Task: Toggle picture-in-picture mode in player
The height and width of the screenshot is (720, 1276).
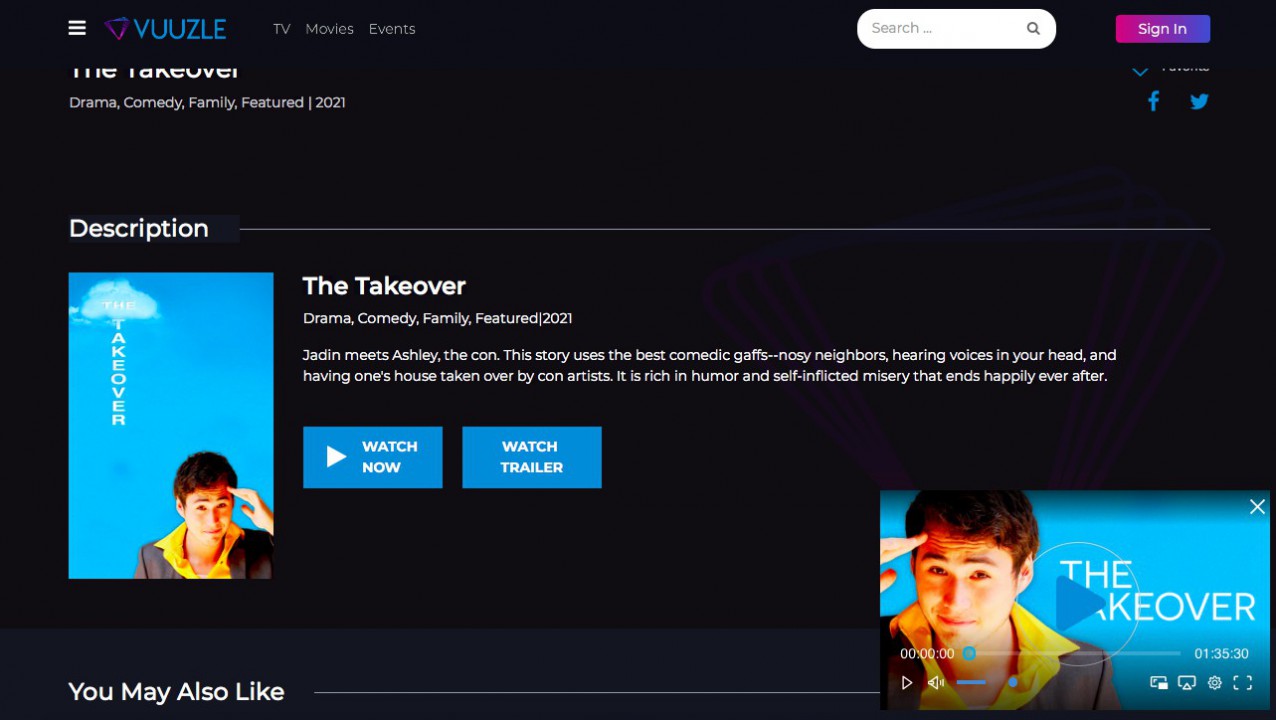Action: 1158,683
